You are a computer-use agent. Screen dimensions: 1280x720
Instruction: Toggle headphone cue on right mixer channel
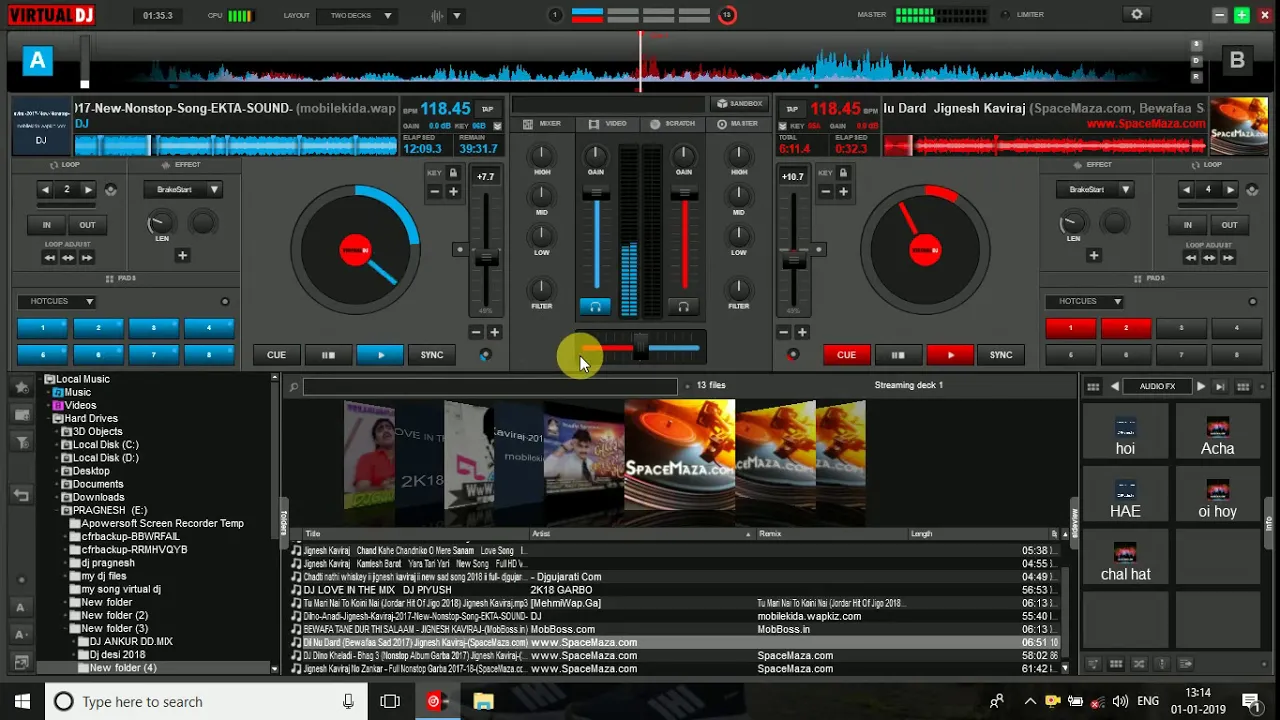click(x=683, y=306)
